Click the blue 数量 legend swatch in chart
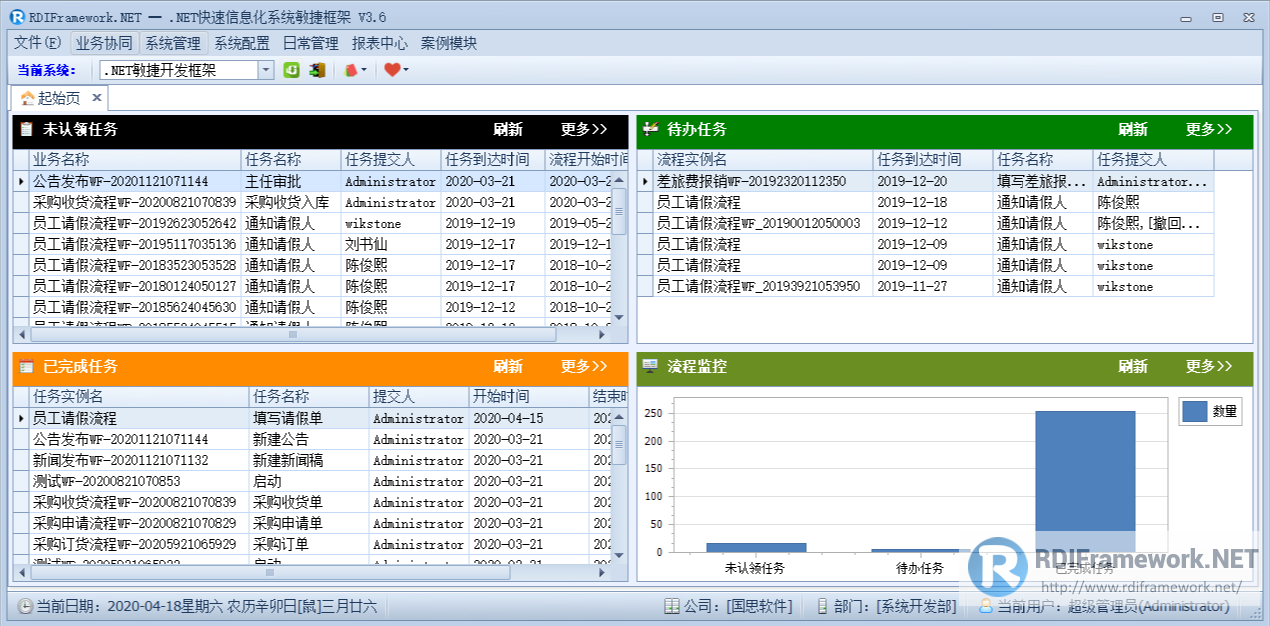1270x626 pixels. pos(1193,411)
